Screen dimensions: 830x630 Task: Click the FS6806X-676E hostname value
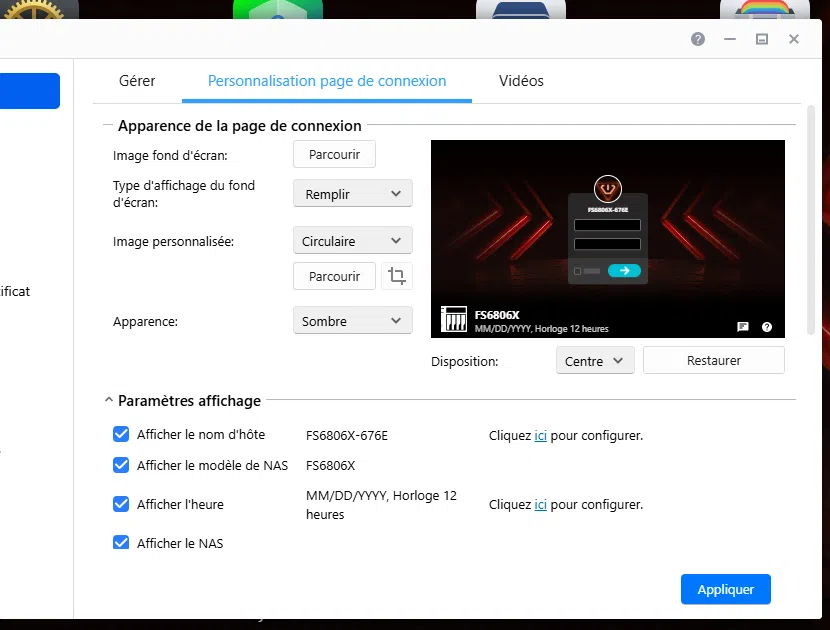[x=347, y=436]
